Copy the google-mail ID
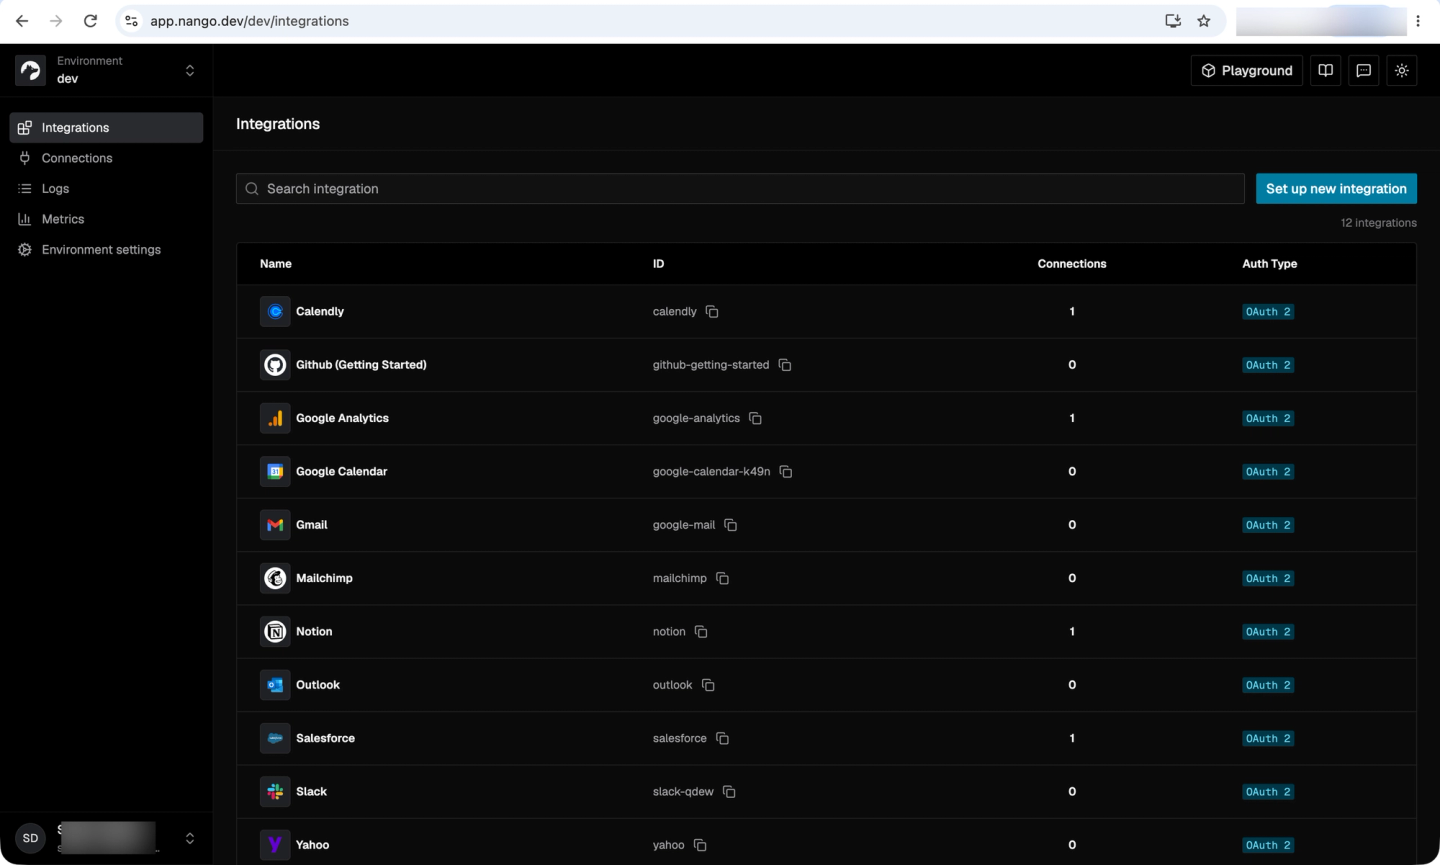Image resolution: width=1440 pixels, height=865 pixels. pyautogui.click(x=731, y=525)
